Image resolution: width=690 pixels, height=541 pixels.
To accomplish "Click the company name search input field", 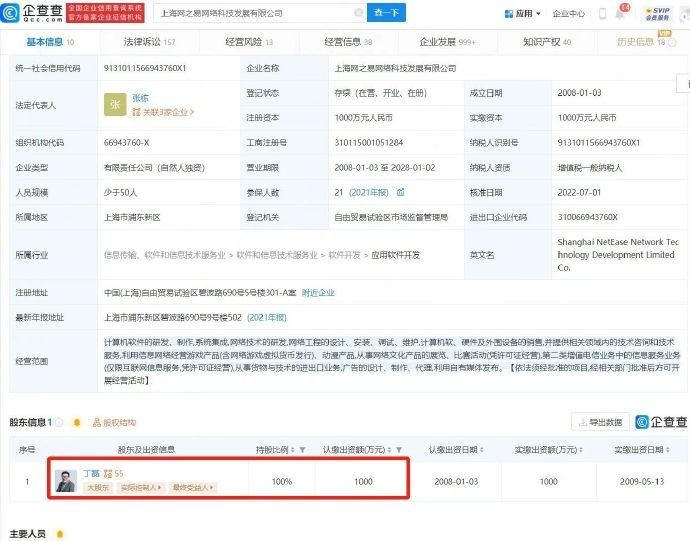I will pos(255,13).
